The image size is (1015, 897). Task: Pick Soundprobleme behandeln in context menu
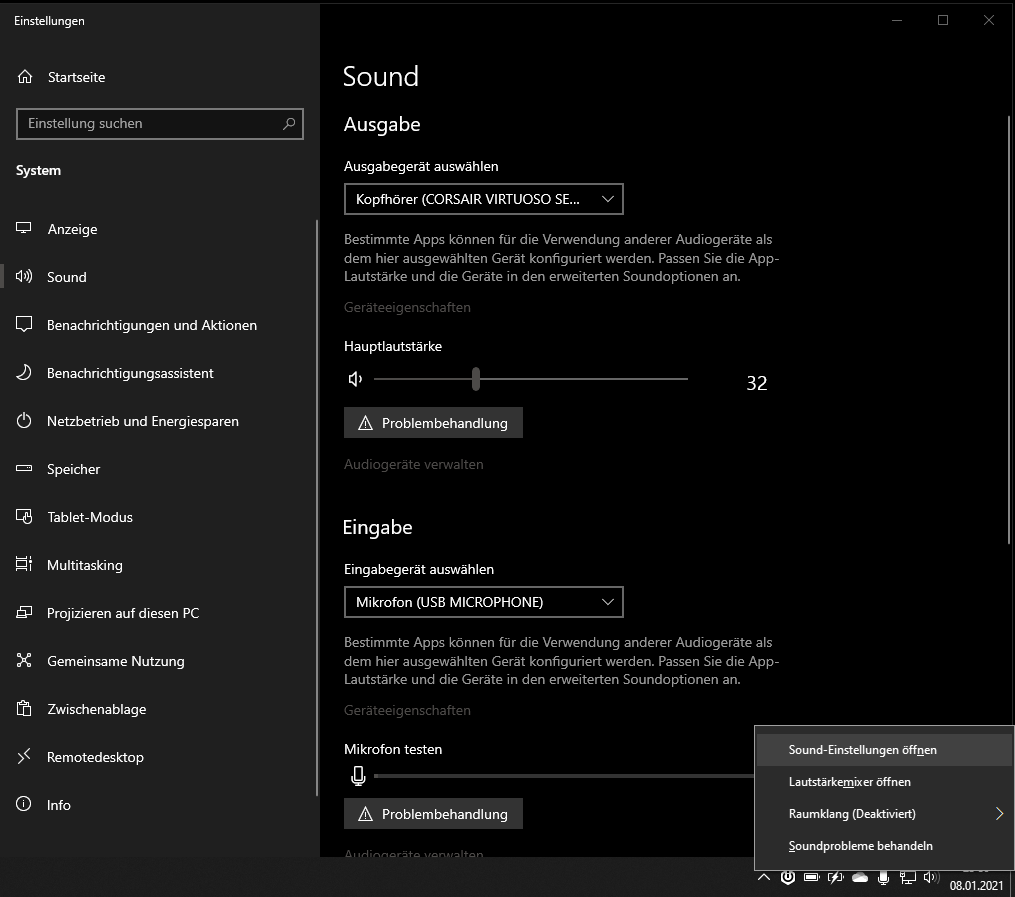pos(860,846)
